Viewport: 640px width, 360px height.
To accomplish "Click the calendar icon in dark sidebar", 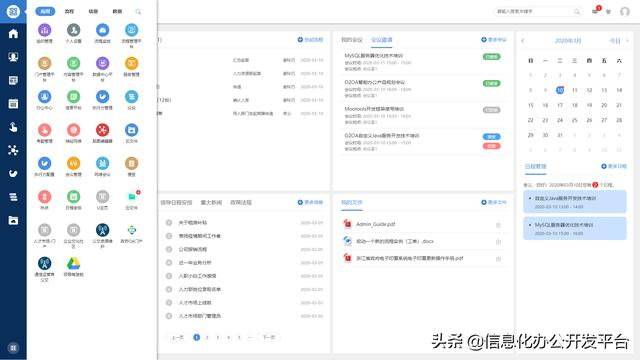I will (x=13, y=104).
